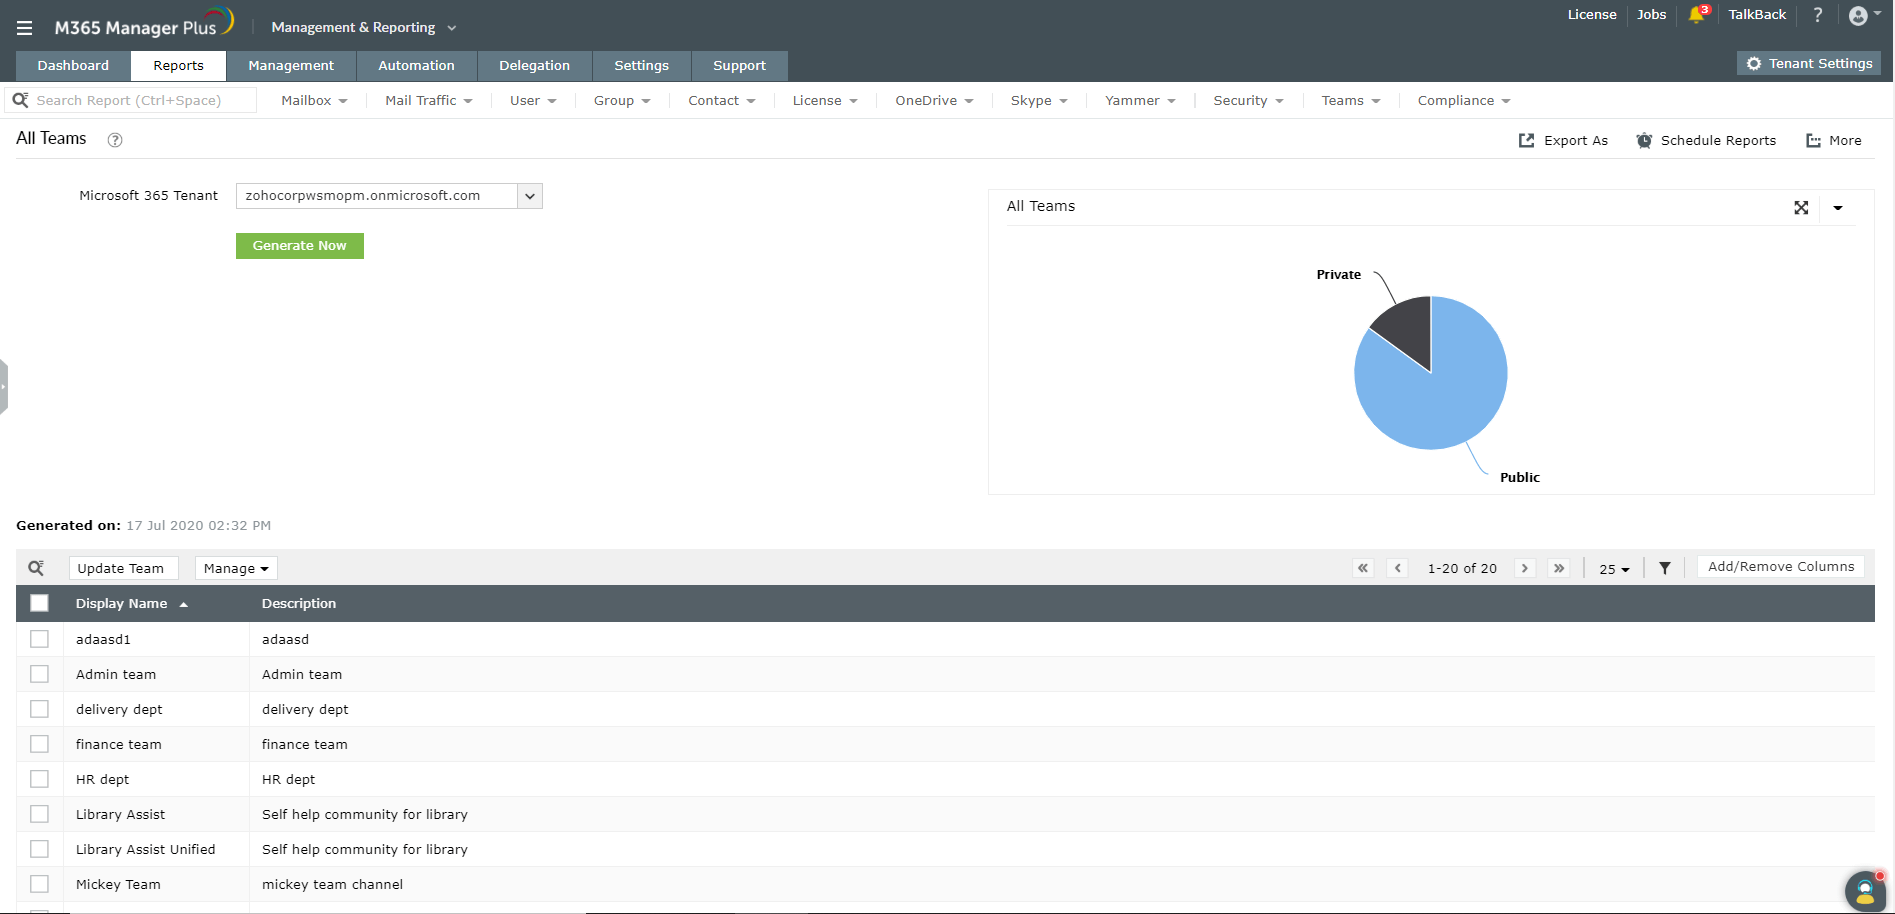Maximize the All Teams chart
This screenshot has height=914, width=1895.
coord(1801,208)
